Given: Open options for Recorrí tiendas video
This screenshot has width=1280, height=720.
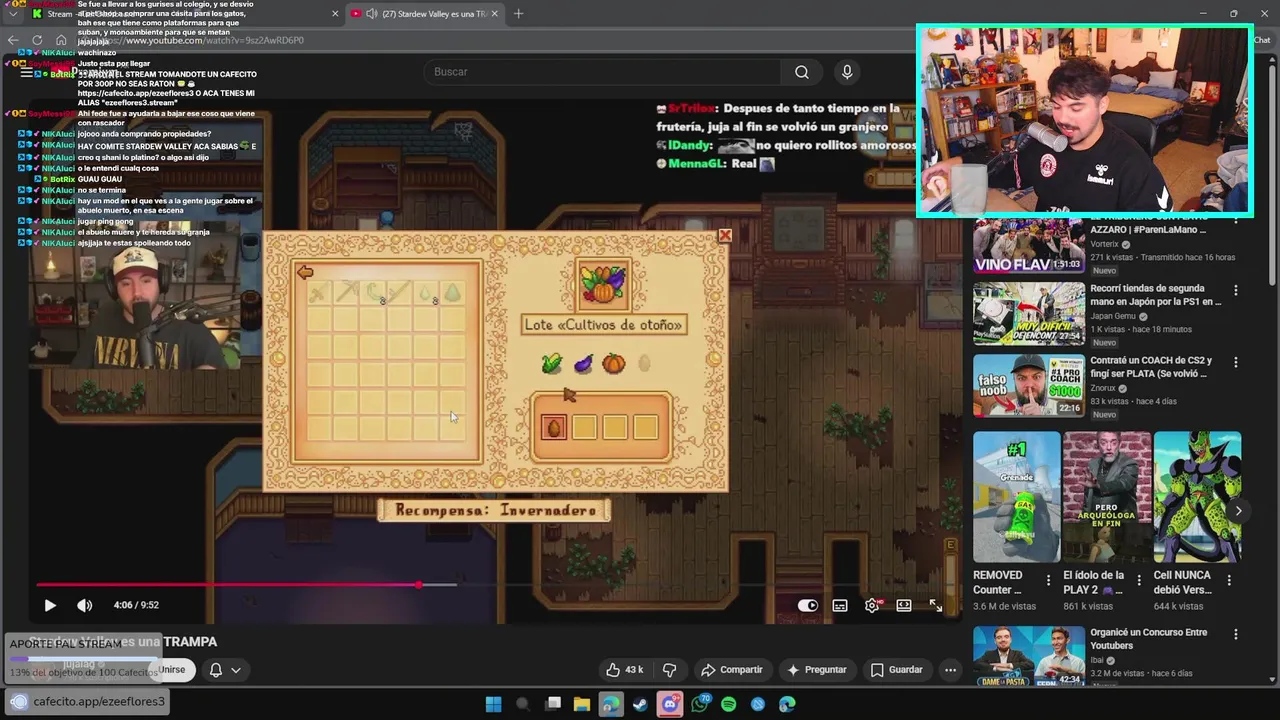Looking at the screenshot, I should tap(1236, 290).
